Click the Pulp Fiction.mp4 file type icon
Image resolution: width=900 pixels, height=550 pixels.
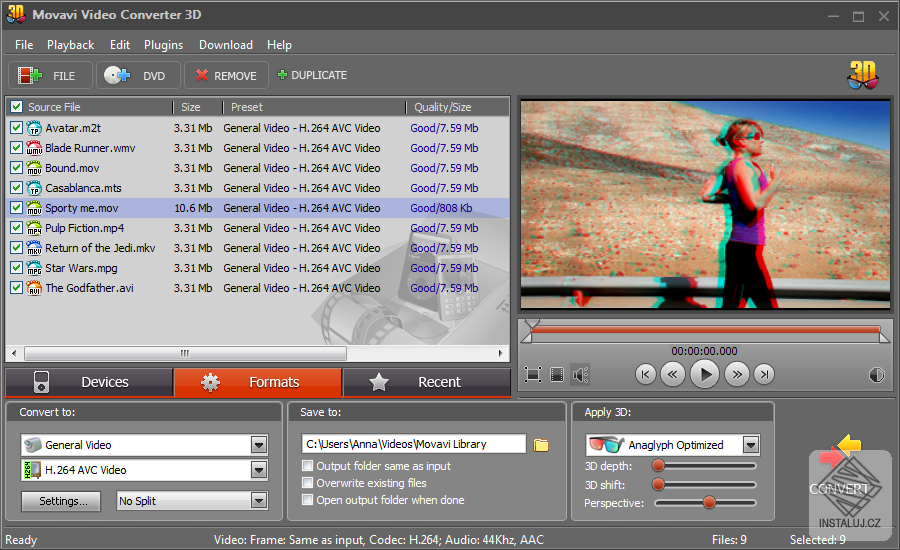point(34,228)
